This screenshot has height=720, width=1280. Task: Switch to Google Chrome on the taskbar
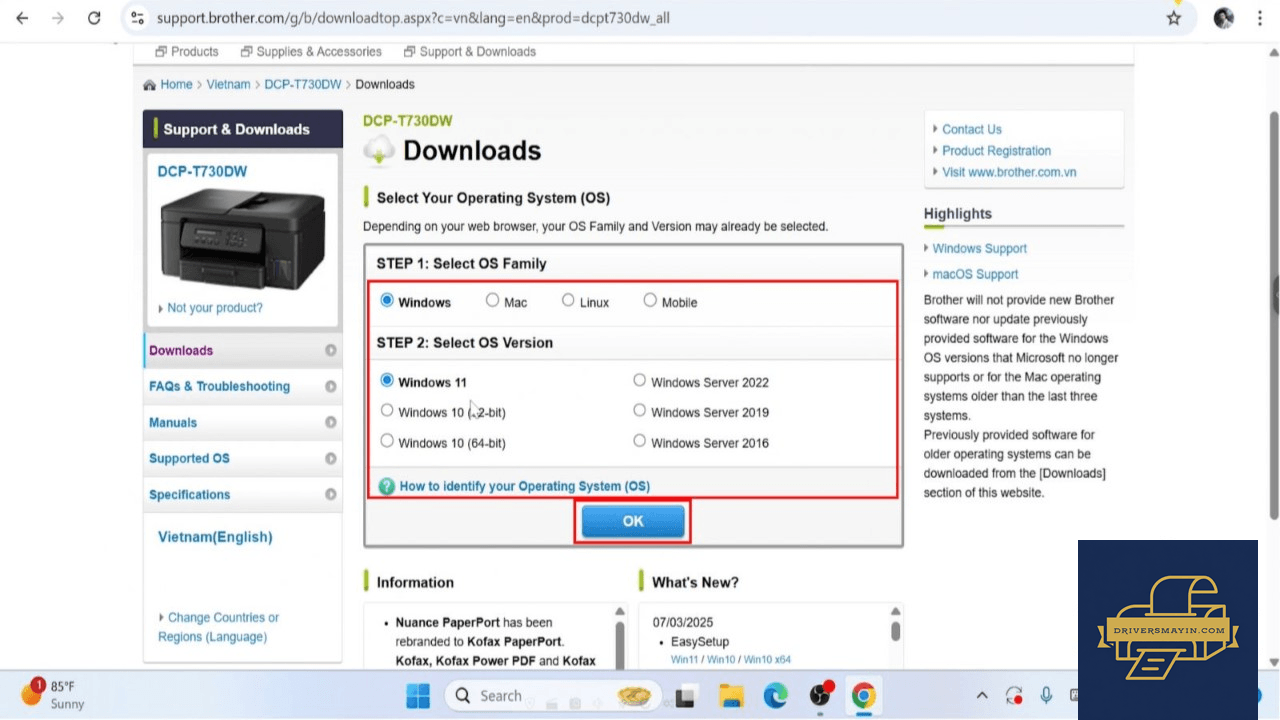tap(863, 695)
